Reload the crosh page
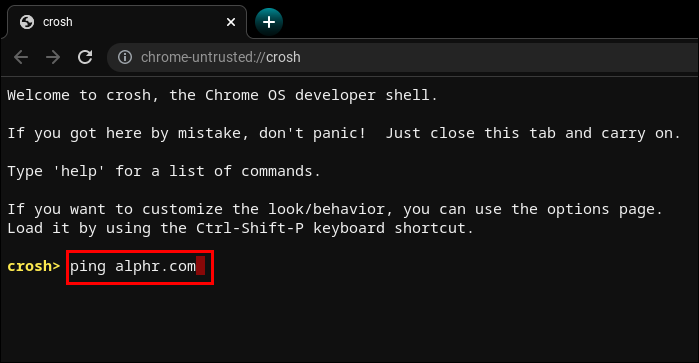 coord(85,57)
